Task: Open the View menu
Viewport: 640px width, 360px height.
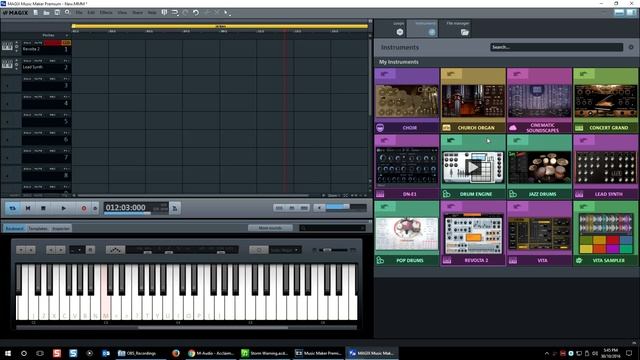Action: pos(122,13)
